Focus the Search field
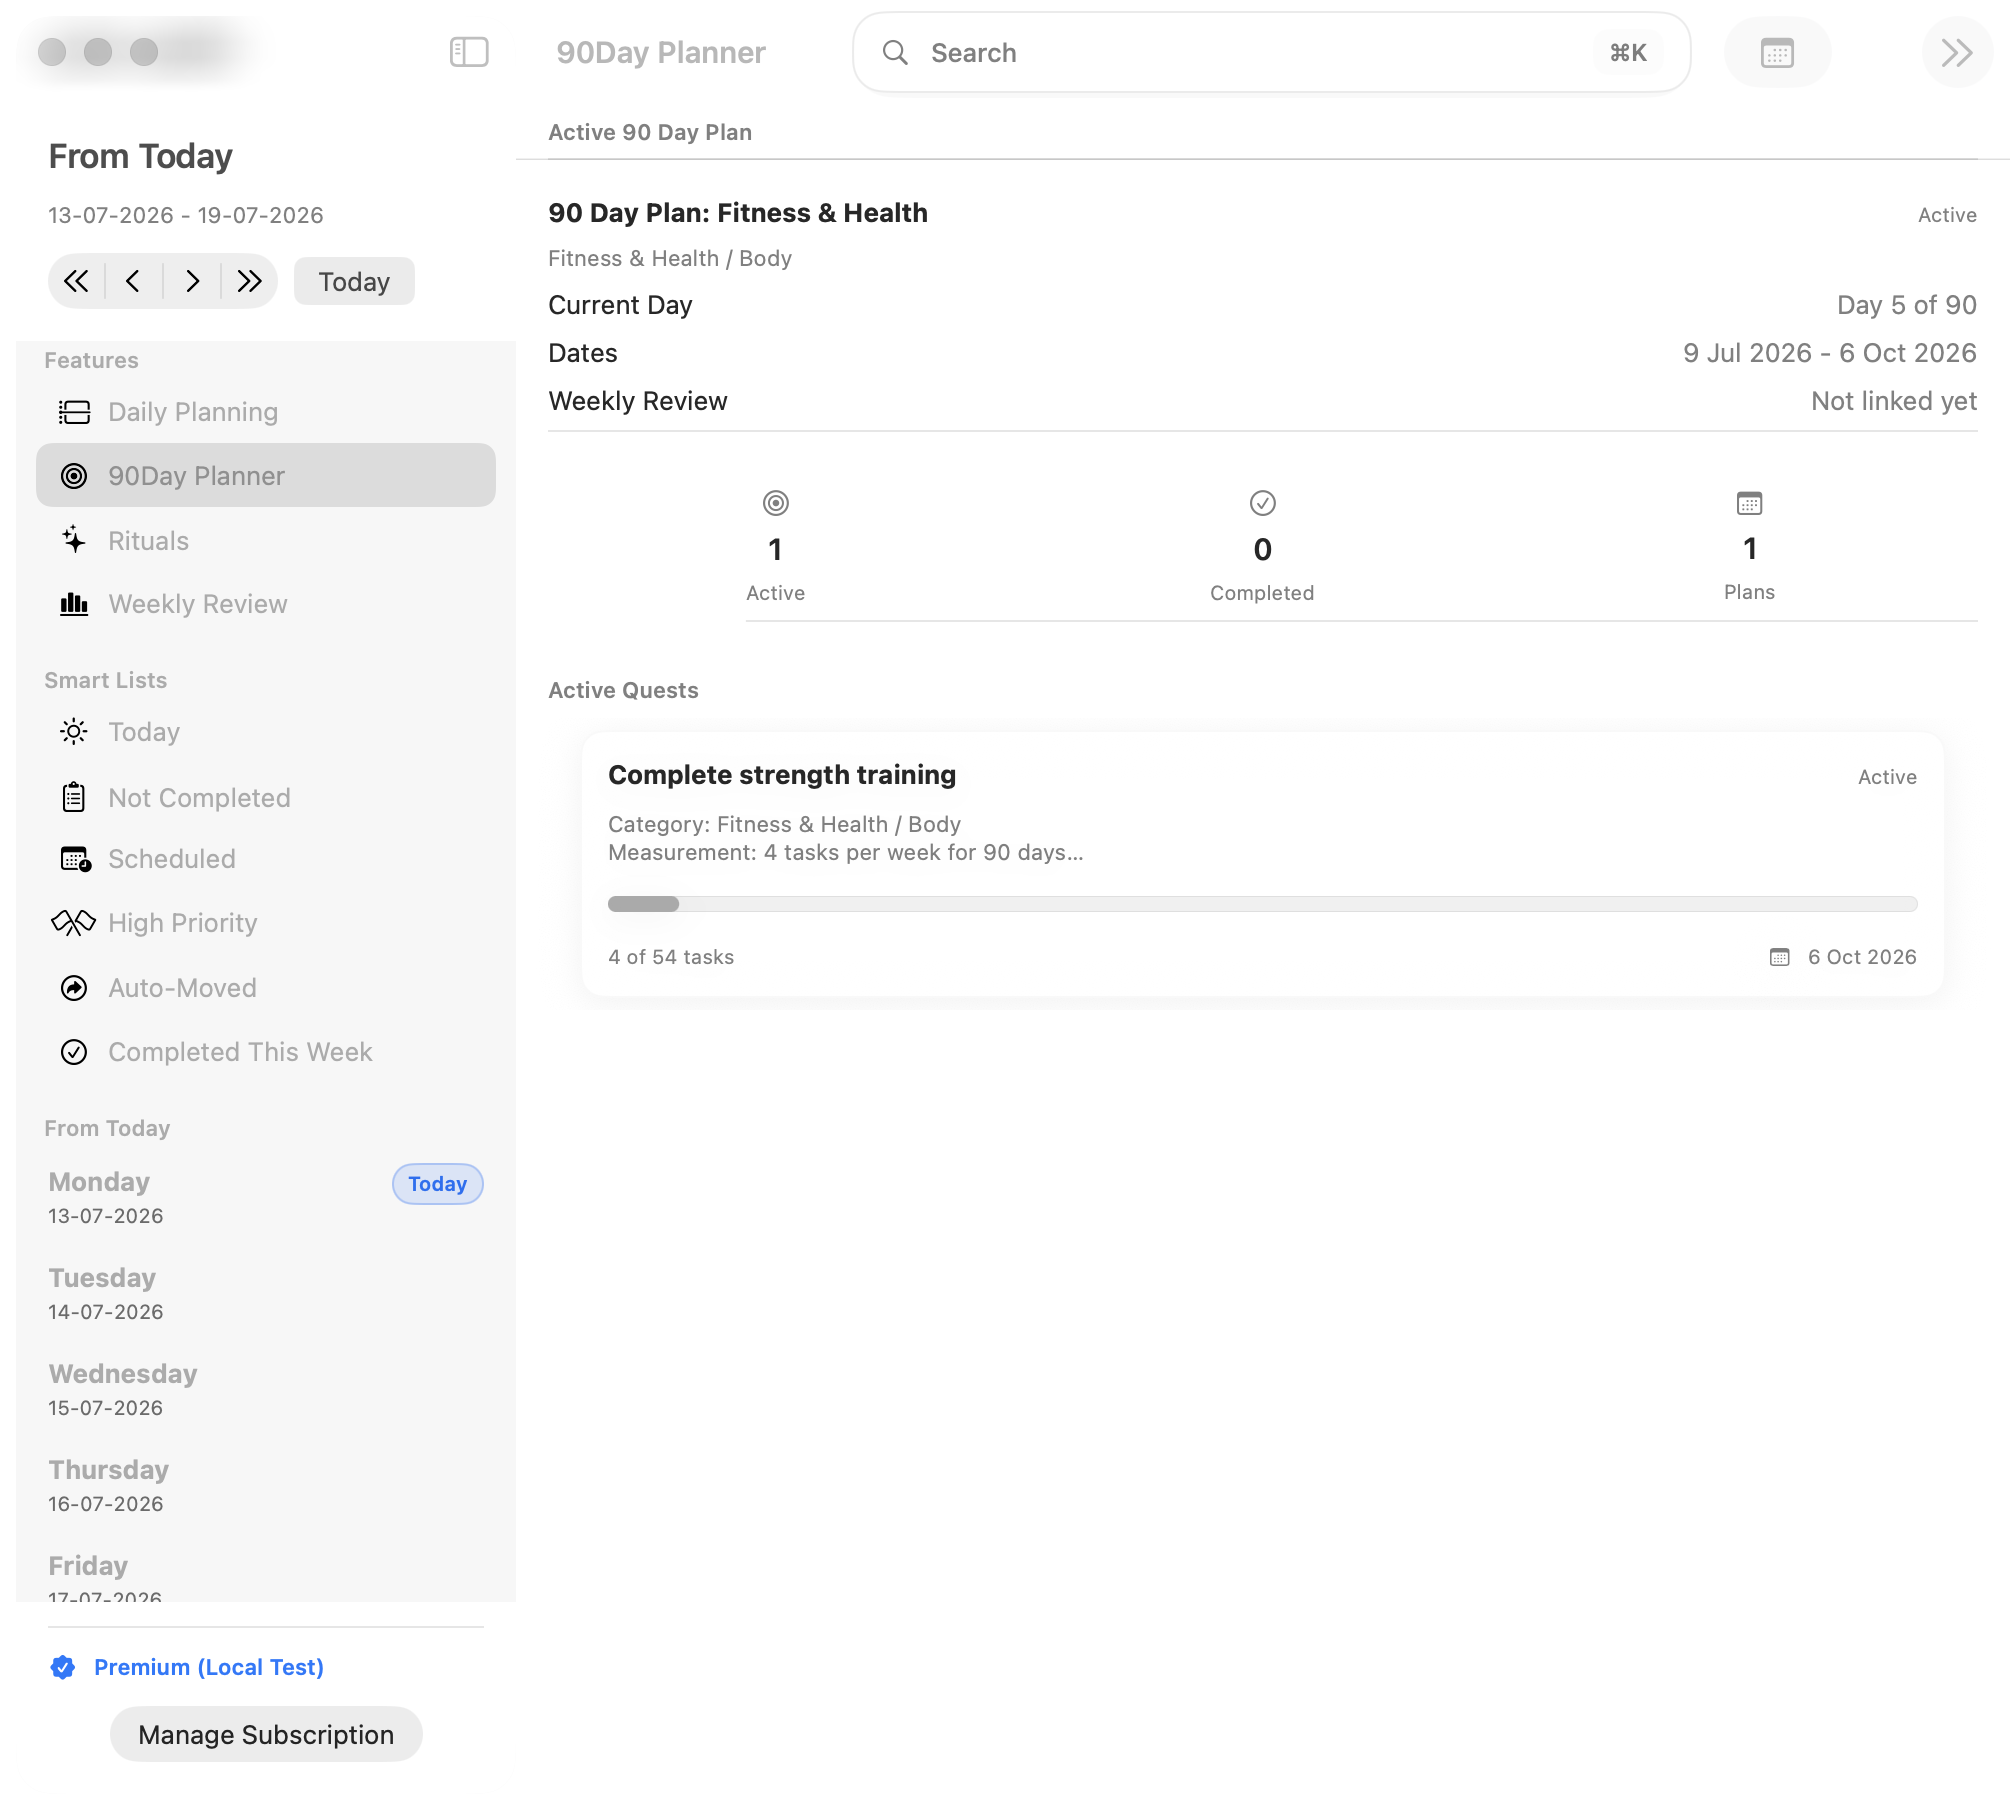 click(1271, 52)
